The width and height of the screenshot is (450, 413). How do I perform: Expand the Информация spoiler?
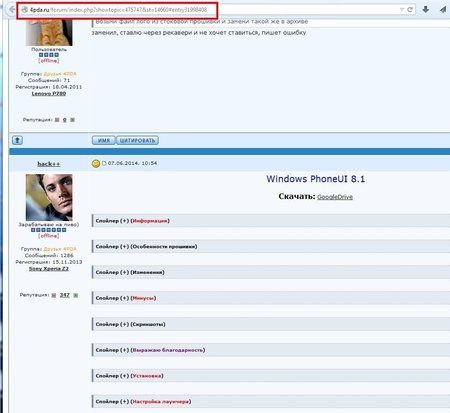[x=271, y=221]
